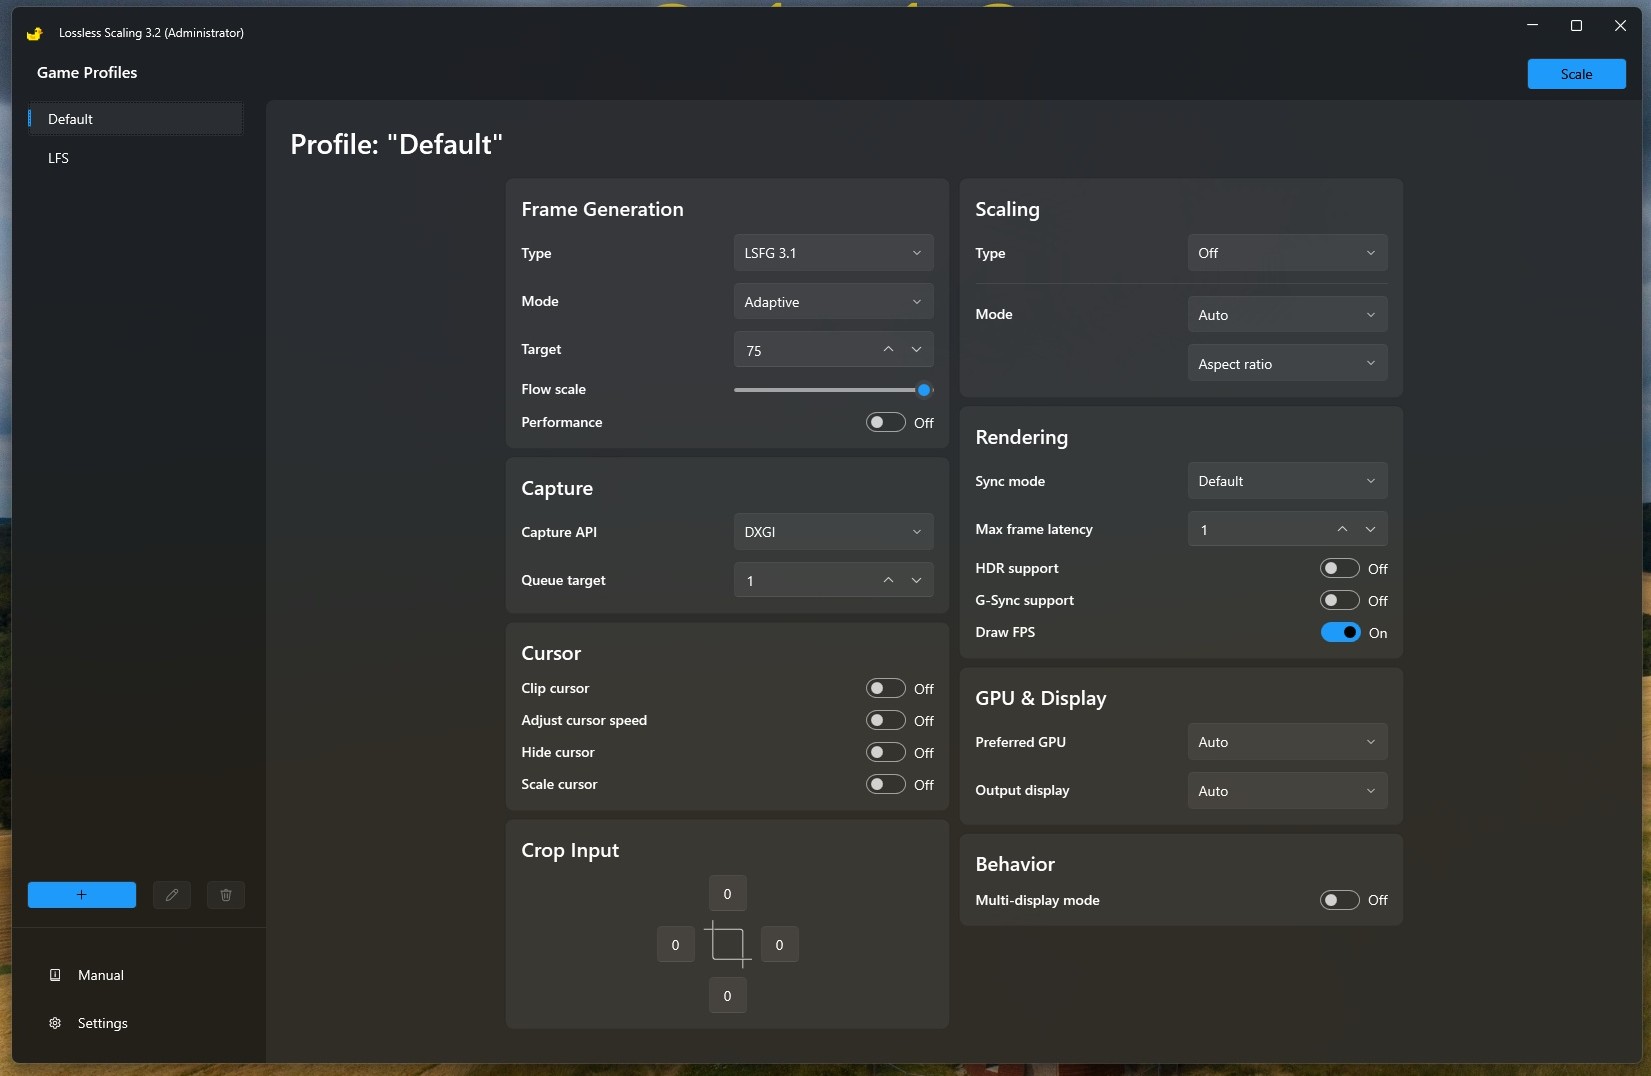1651x1076 pixels.
Task: Click the top crop input field
Action: 727,894
